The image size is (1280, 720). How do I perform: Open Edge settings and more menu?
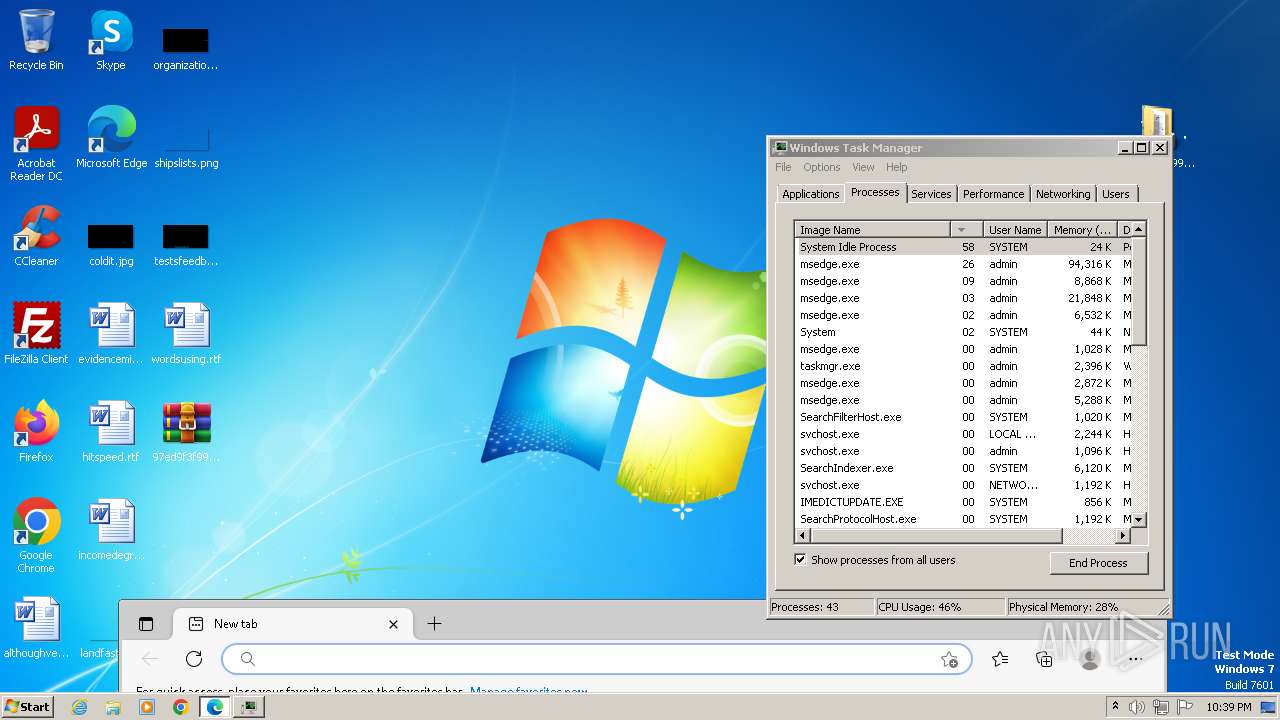click(x=1135, y=659)
